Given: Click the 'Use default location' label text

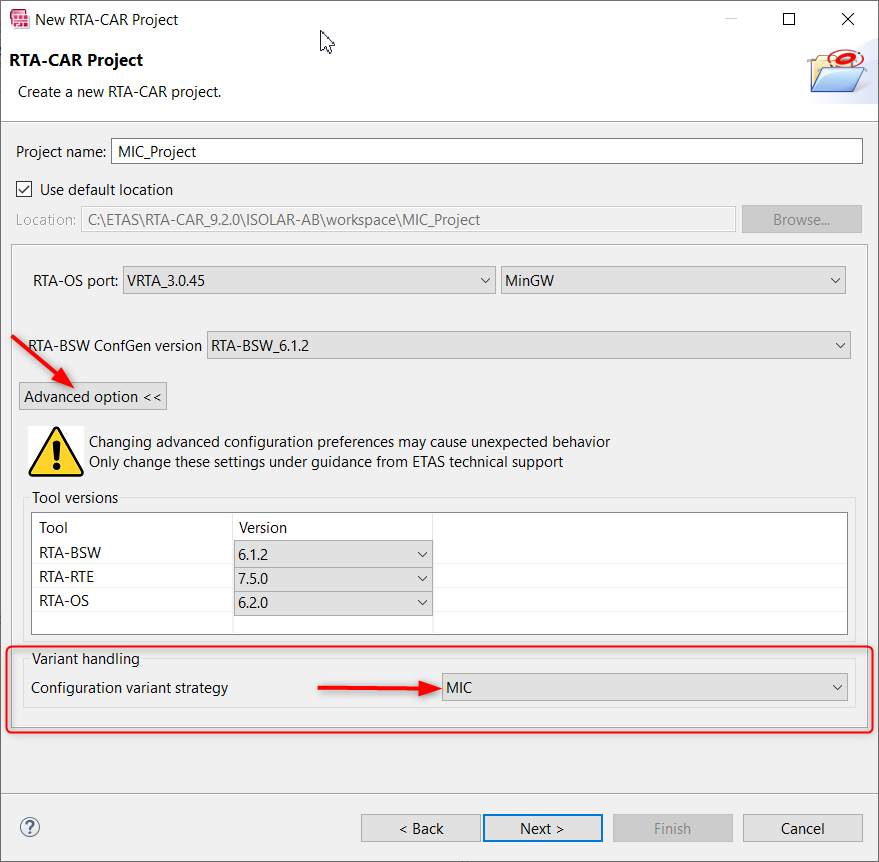Looking at the screenshot, I should (107, 189).
